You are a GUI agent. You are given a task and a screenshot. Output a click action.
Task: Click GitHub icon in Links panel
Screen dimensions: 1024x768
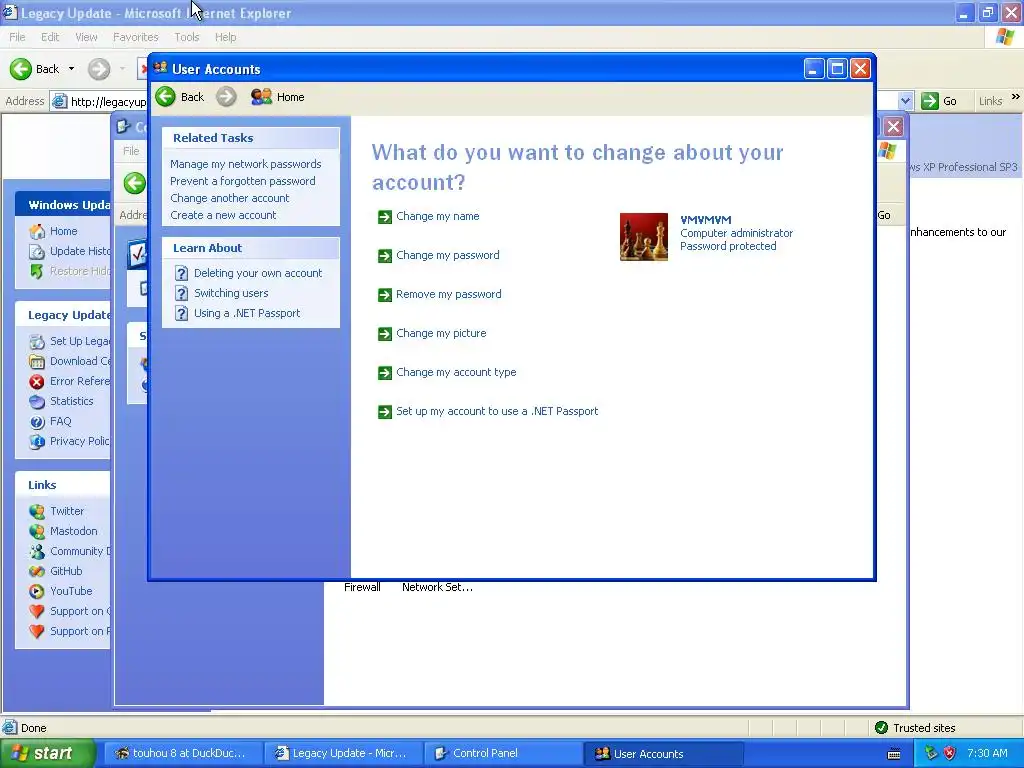37,571
